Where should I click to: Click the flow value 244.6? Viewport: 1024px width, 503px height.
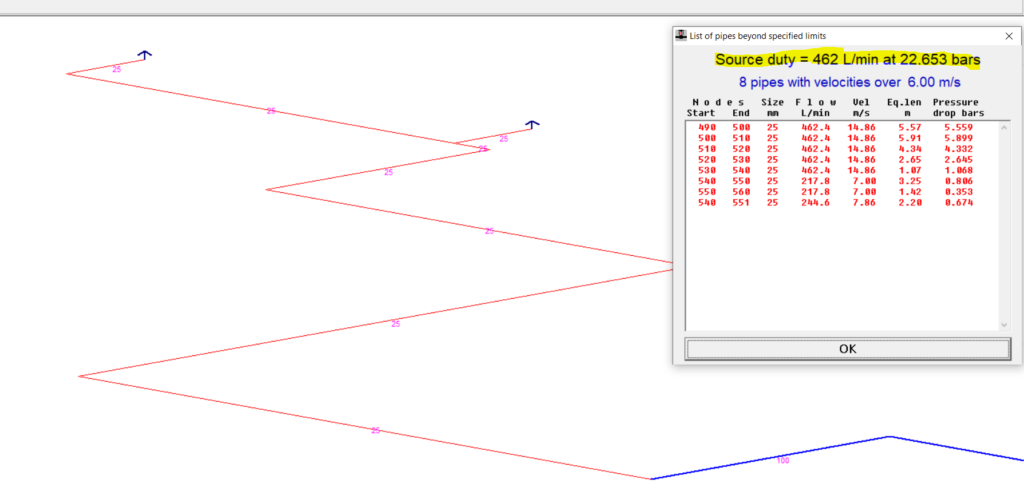(x=816, y=203)
